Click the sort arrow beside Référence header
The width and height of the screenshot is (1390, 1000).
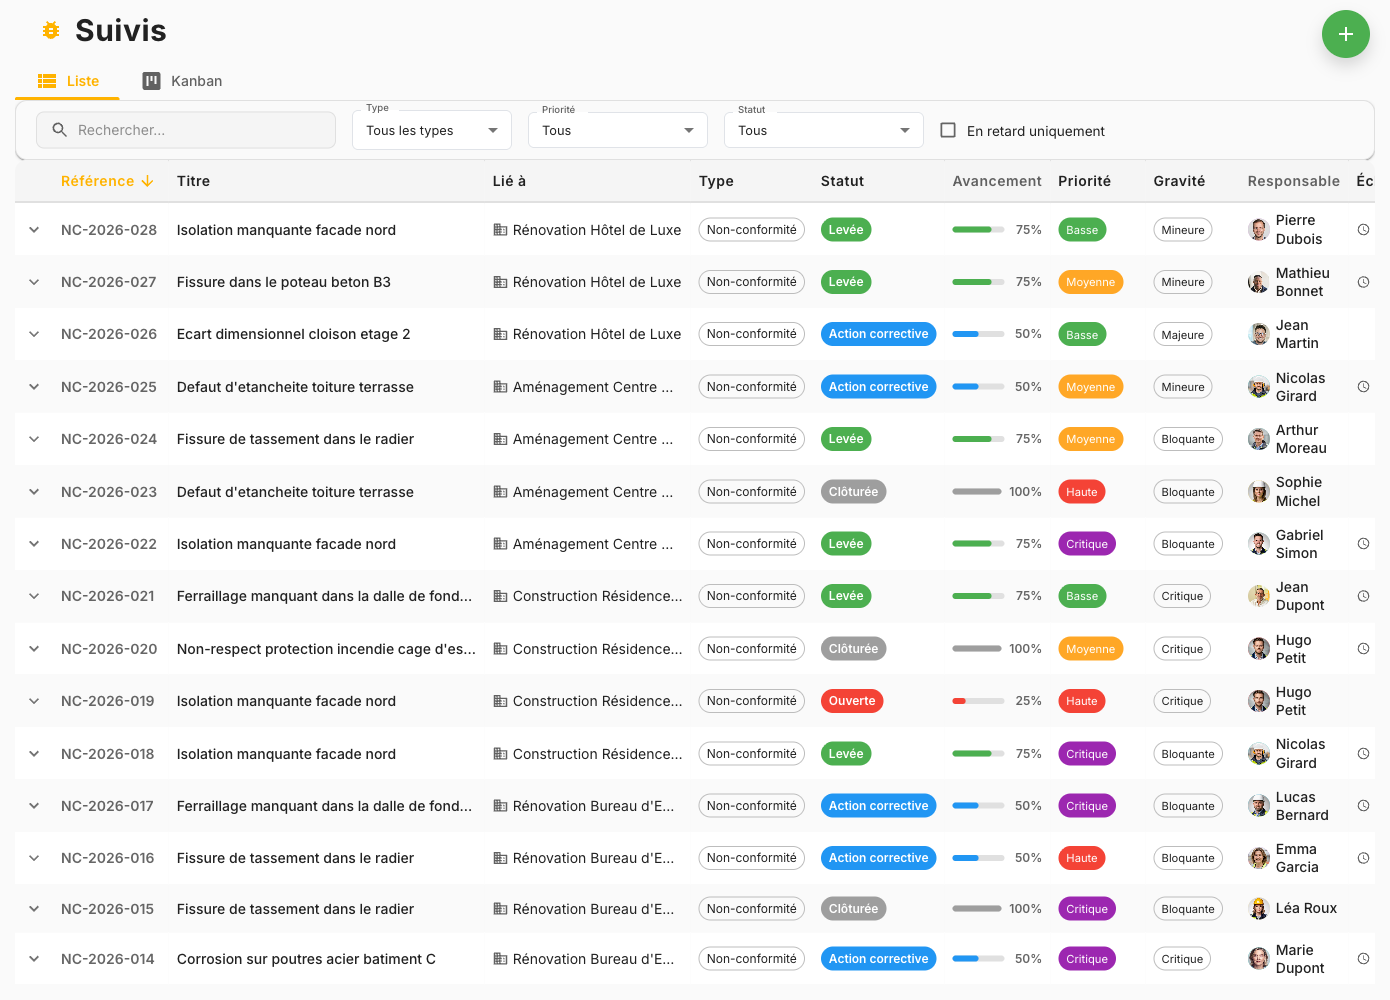coord(148,181)
